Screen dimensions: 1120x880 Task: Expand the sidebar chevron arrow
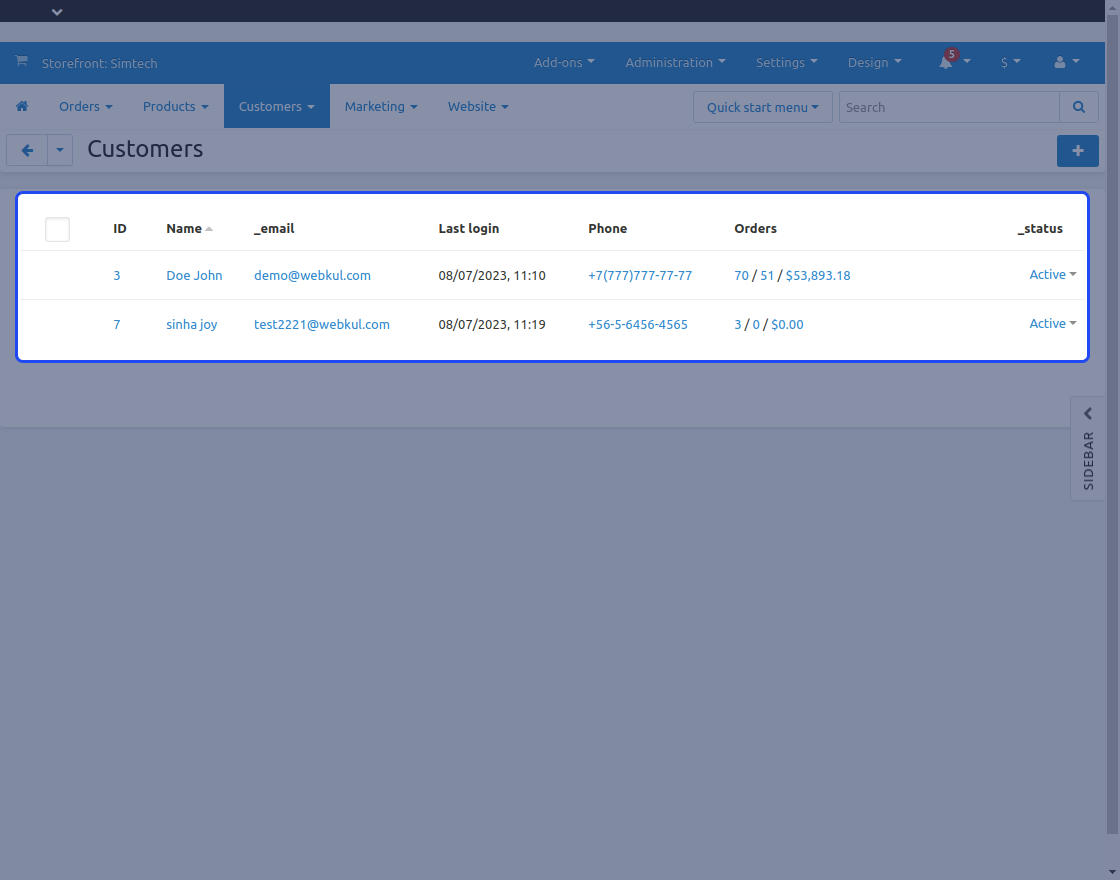[x=1088, y=414]
